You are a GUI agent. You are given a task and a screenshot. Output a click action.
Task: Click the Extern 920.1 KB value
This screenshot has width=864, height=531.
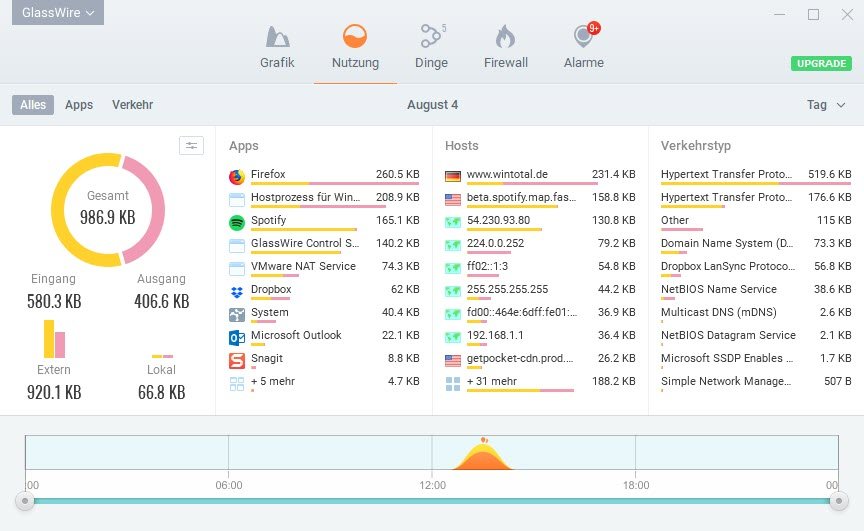coord(54,392)
